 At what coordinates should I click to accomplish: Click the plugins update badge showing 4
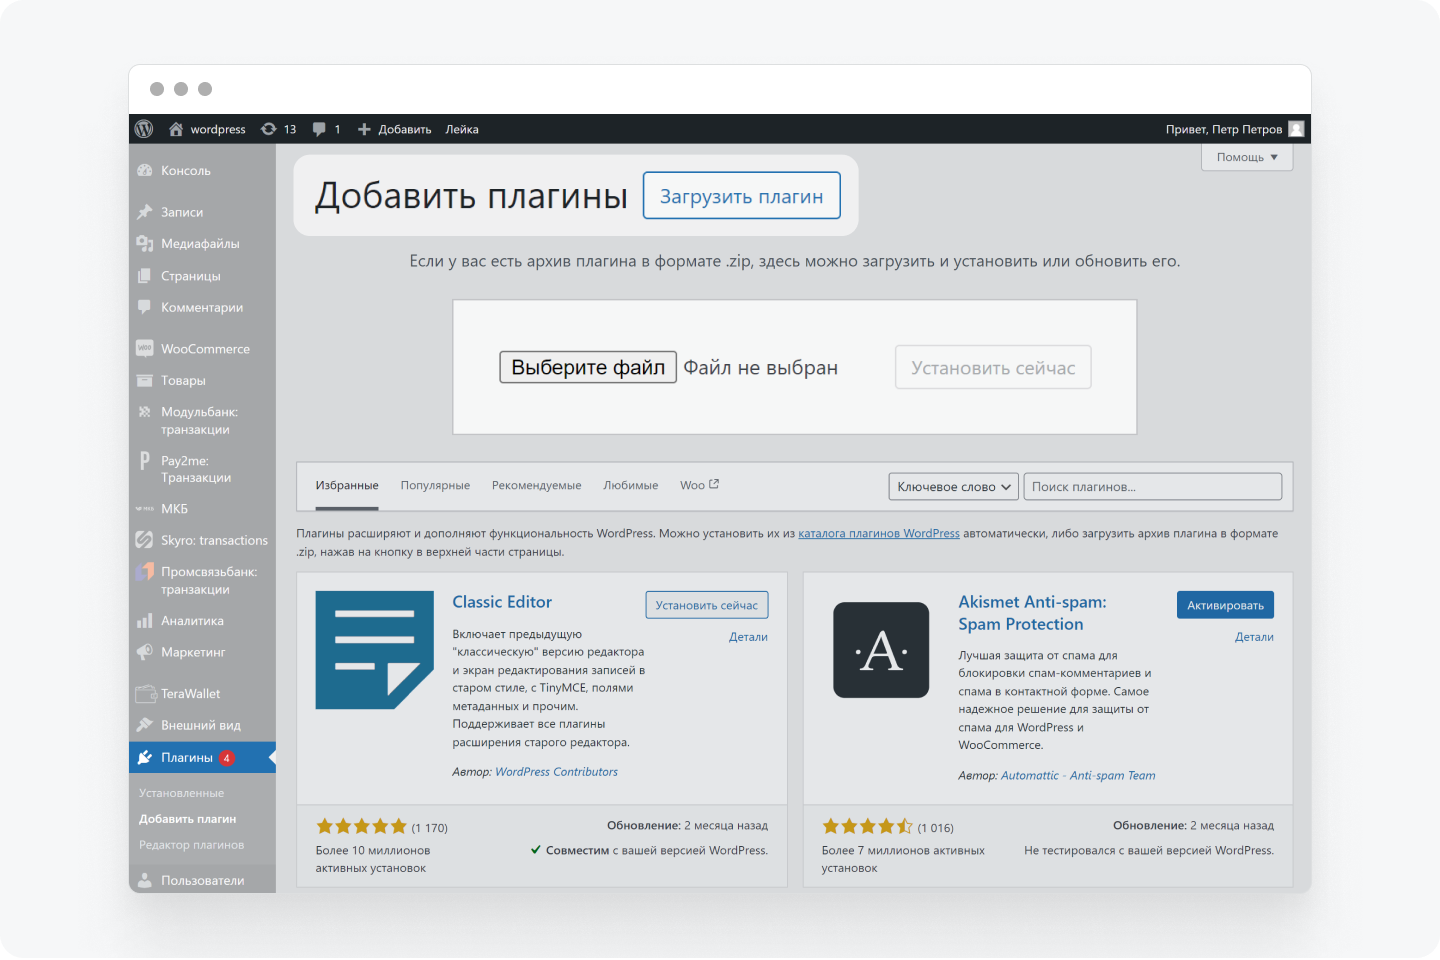227,758
